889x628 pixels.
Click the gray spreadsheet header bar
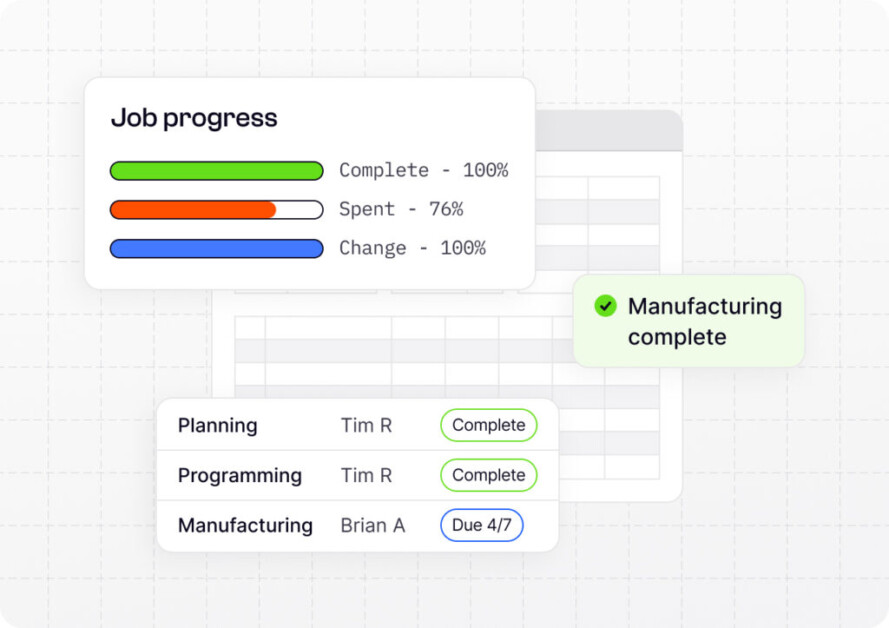click(608, 131)
